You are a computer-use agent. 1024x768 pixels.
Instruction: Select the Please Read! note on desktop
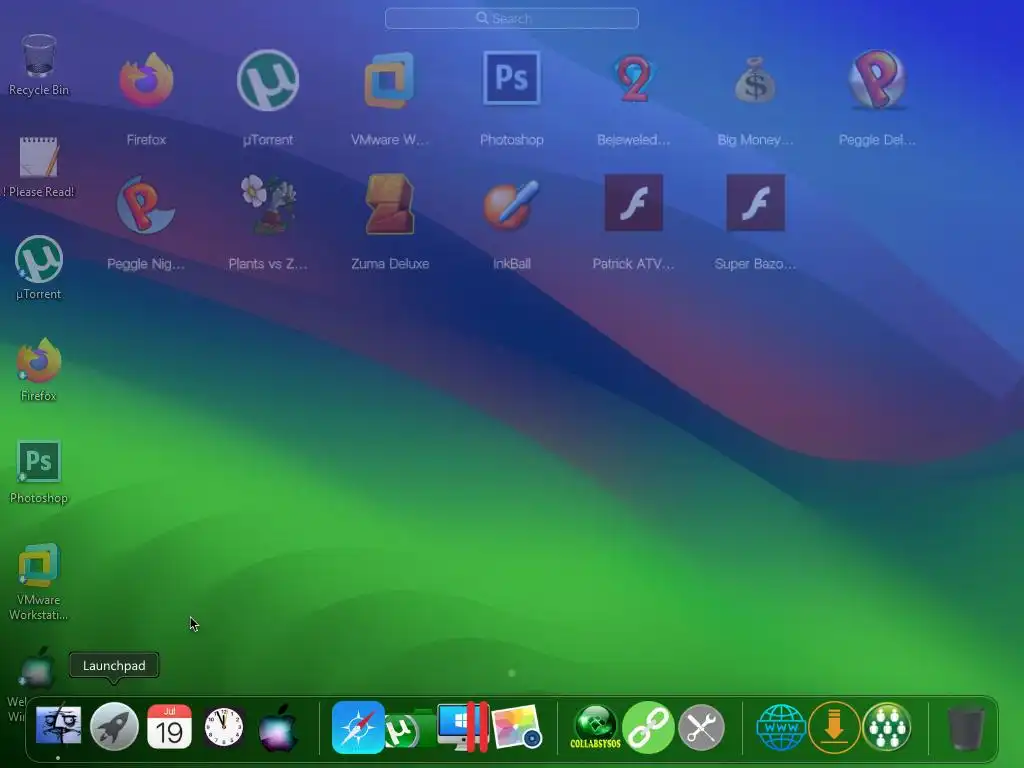[x=39, y=167]
